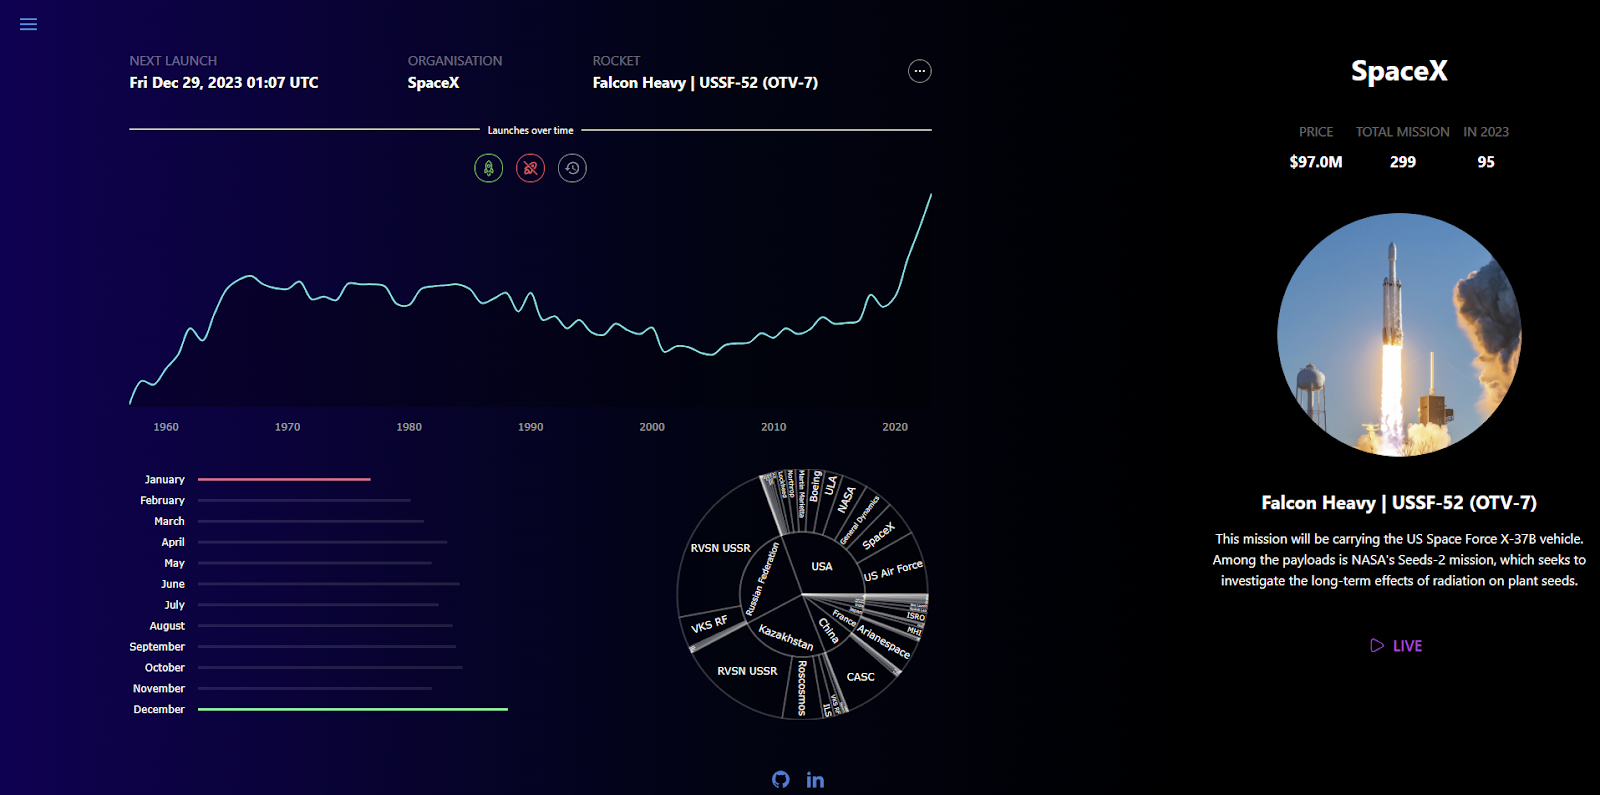Click the 95 launches in 2023 value
1600x795 pixels.
(x=1486, y=162)
